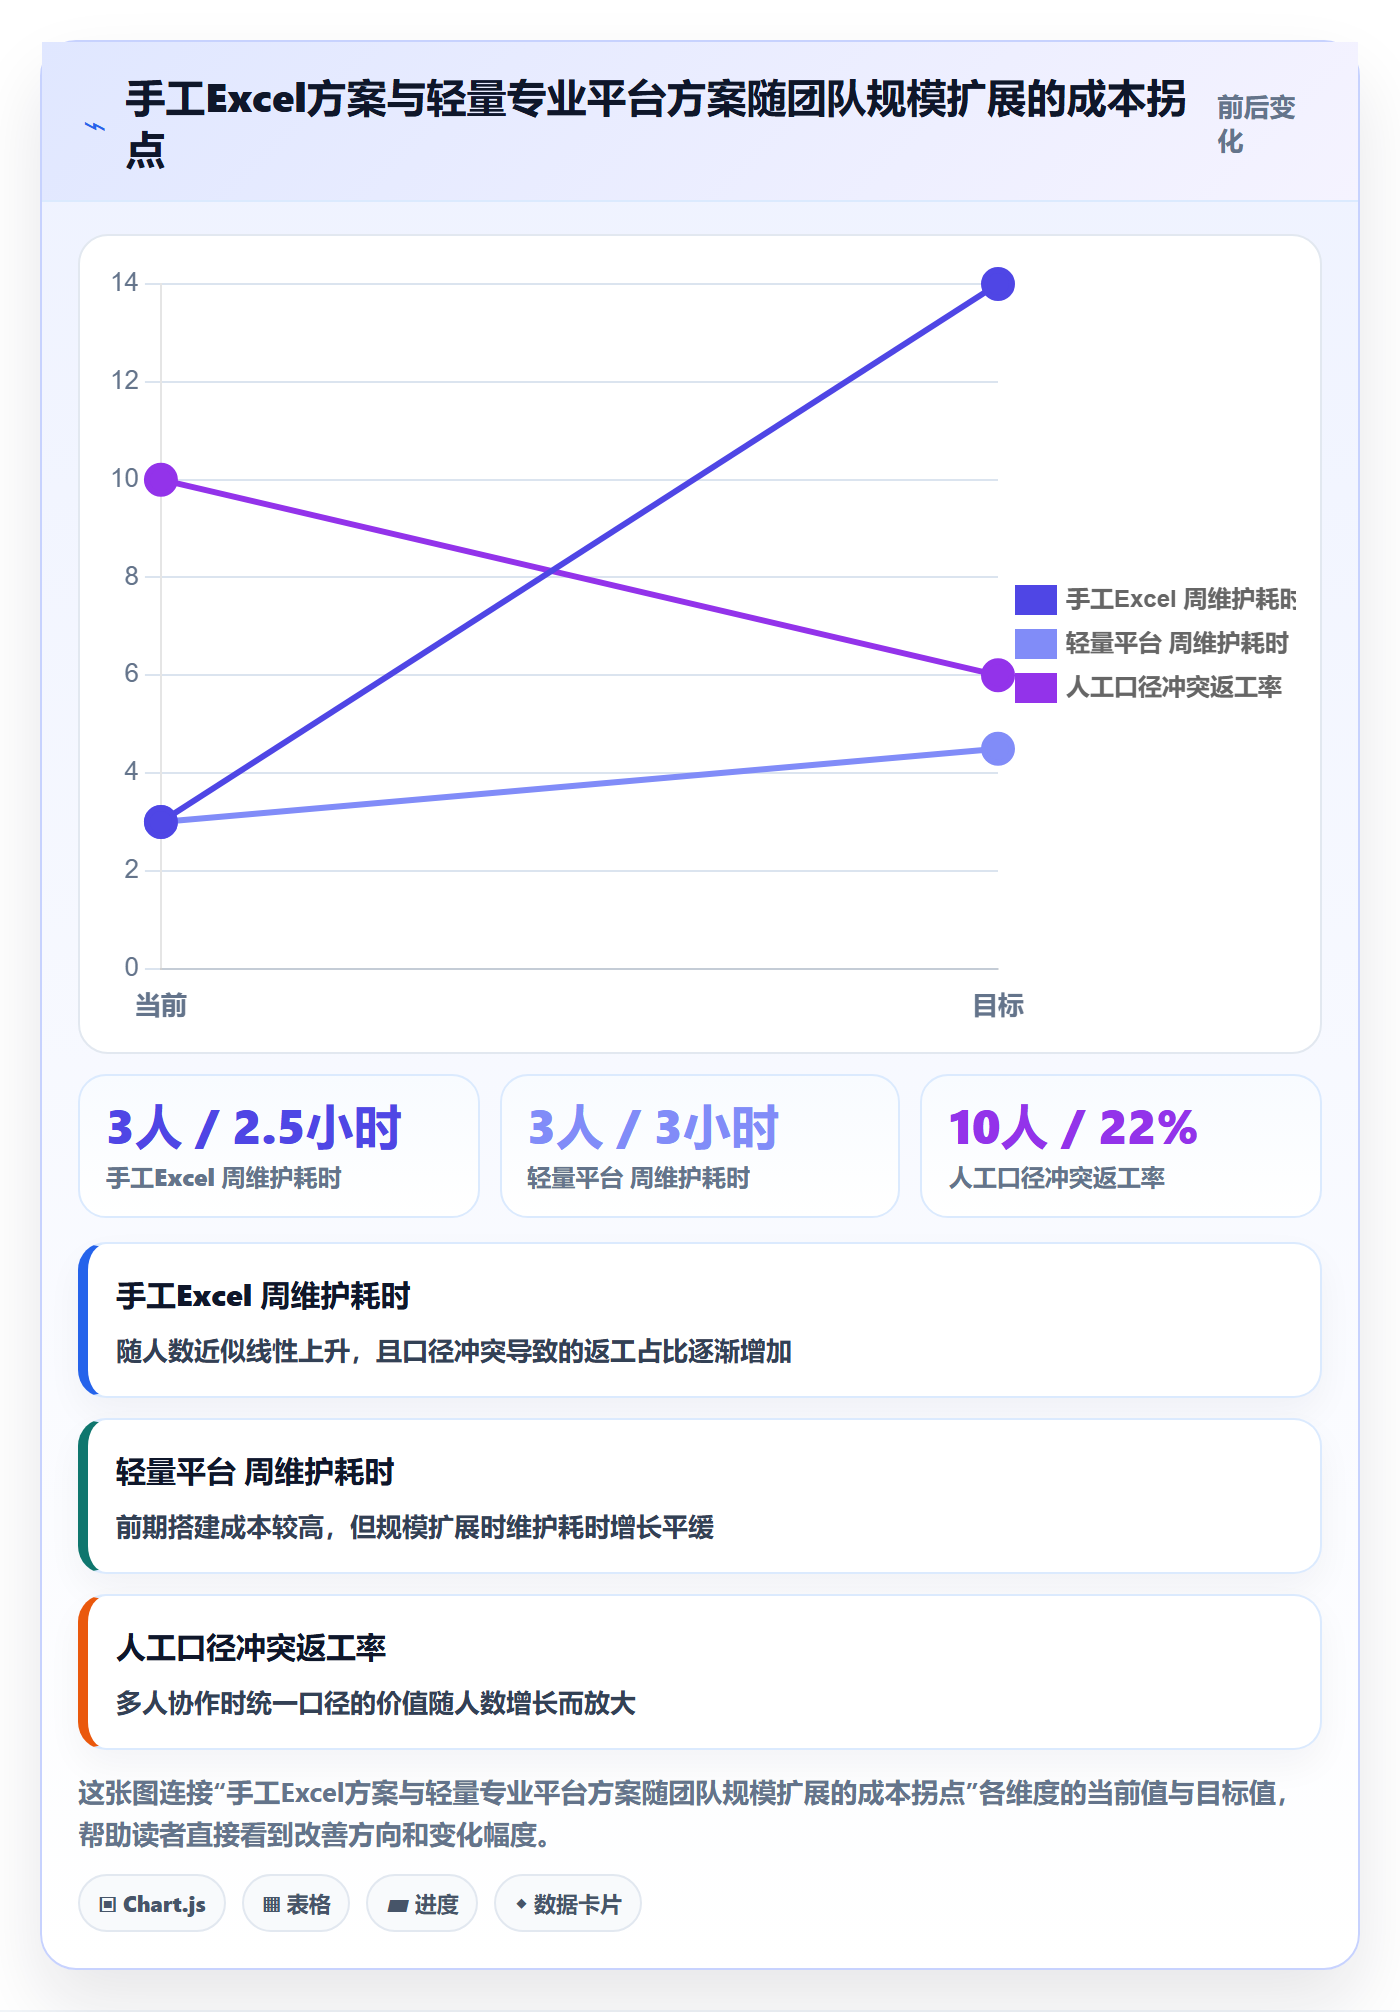Viewport: 1400px width, 2012px height.
Task: Click the 进度 tag chip
Action: (x=422, y=1903)
